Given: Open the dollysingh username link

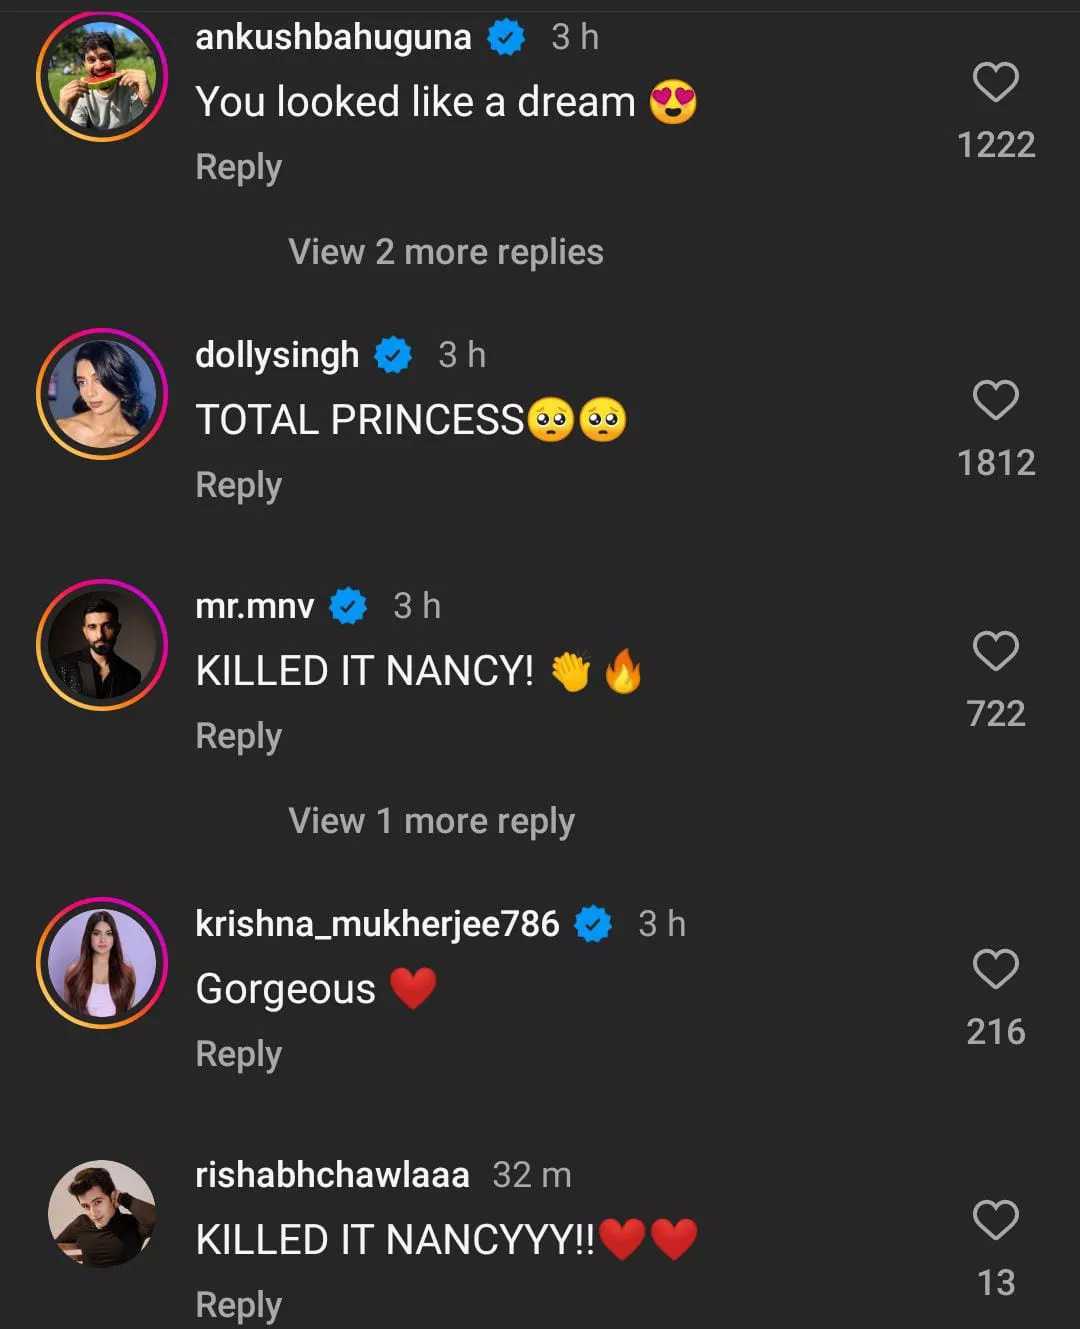Looking at the screenshot, I should coord(277,355).
